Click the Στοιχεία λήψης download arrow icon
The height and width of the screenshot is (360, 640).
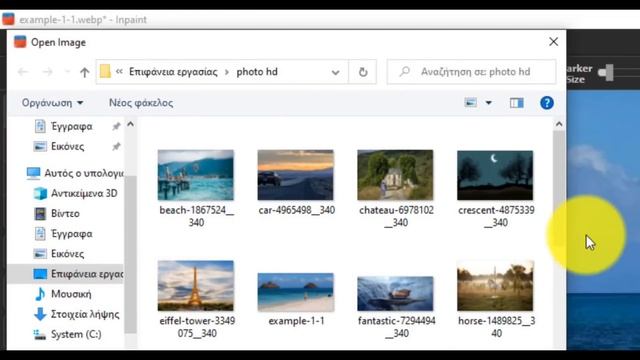pyautogui.click(x=40, y=314)
